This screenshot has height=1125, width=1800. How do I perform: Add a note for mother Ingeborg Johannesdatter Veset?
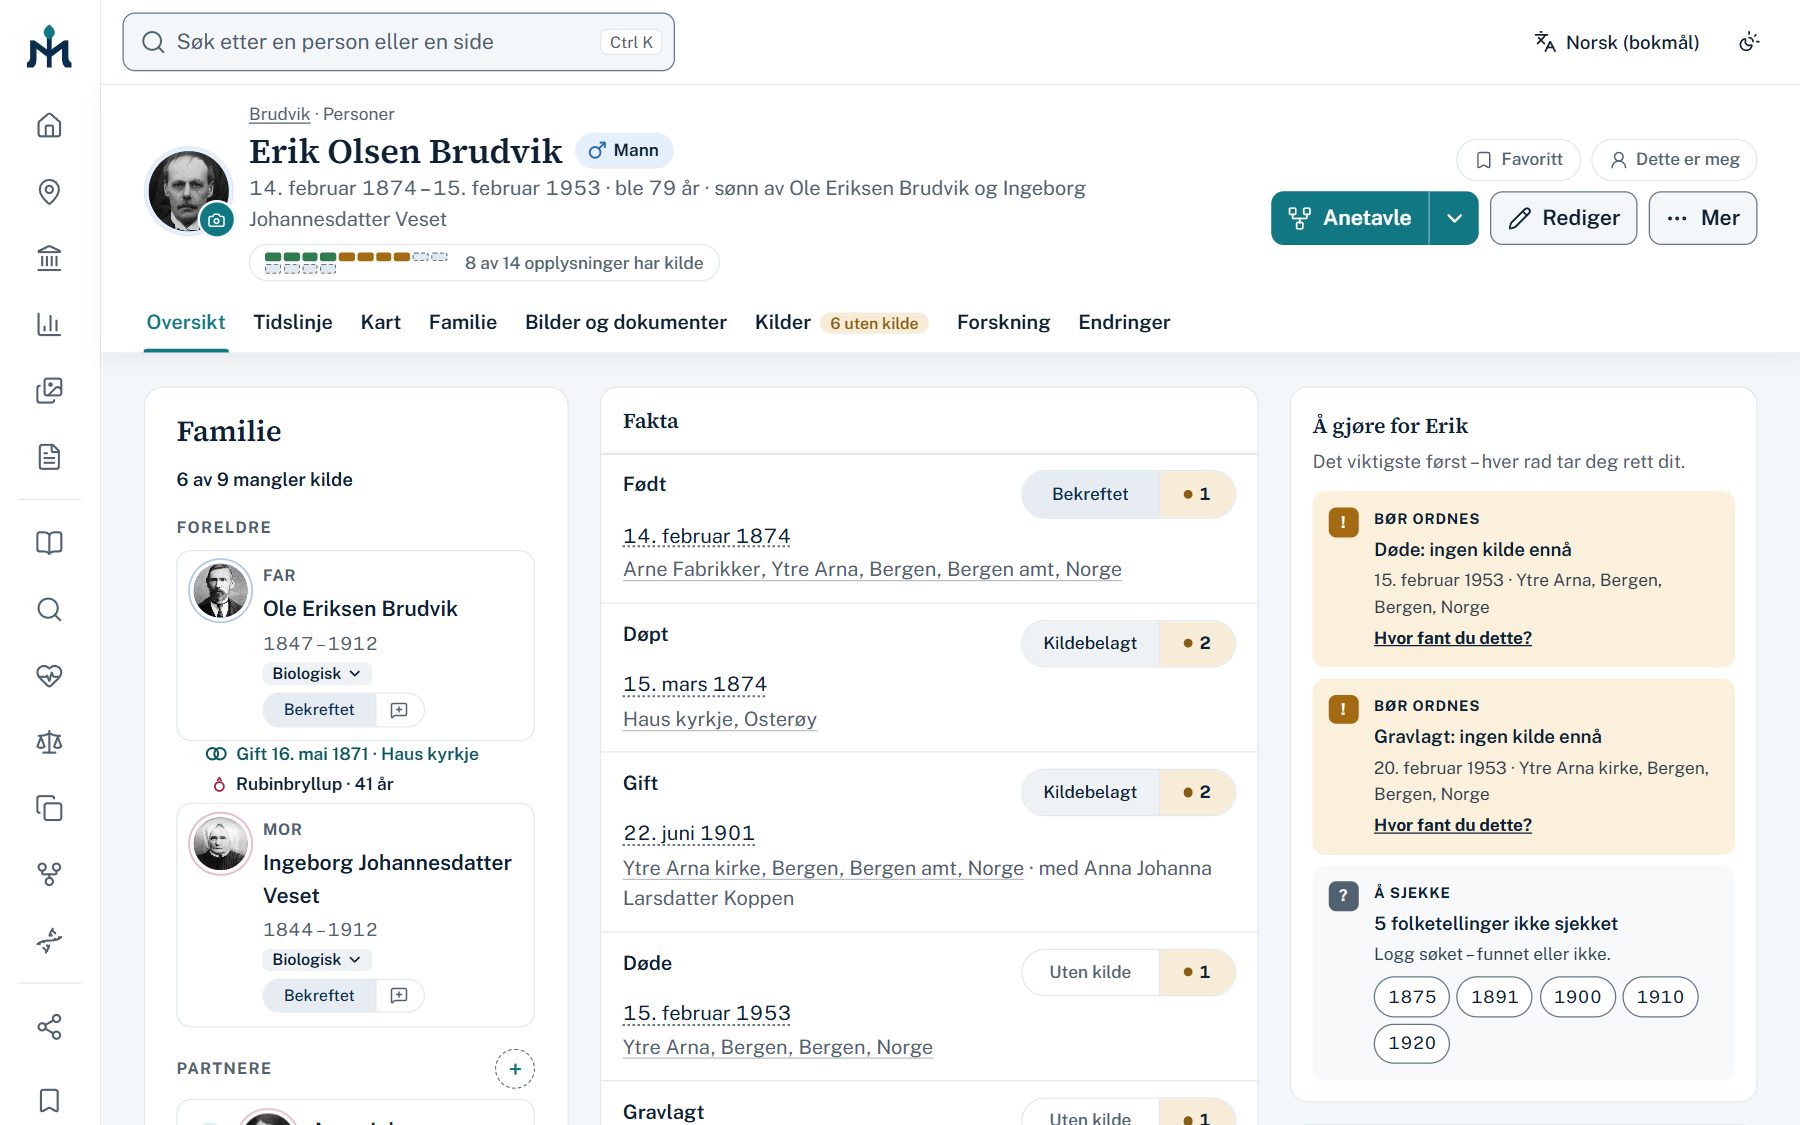pyautogui.click(x=399, y=996)
